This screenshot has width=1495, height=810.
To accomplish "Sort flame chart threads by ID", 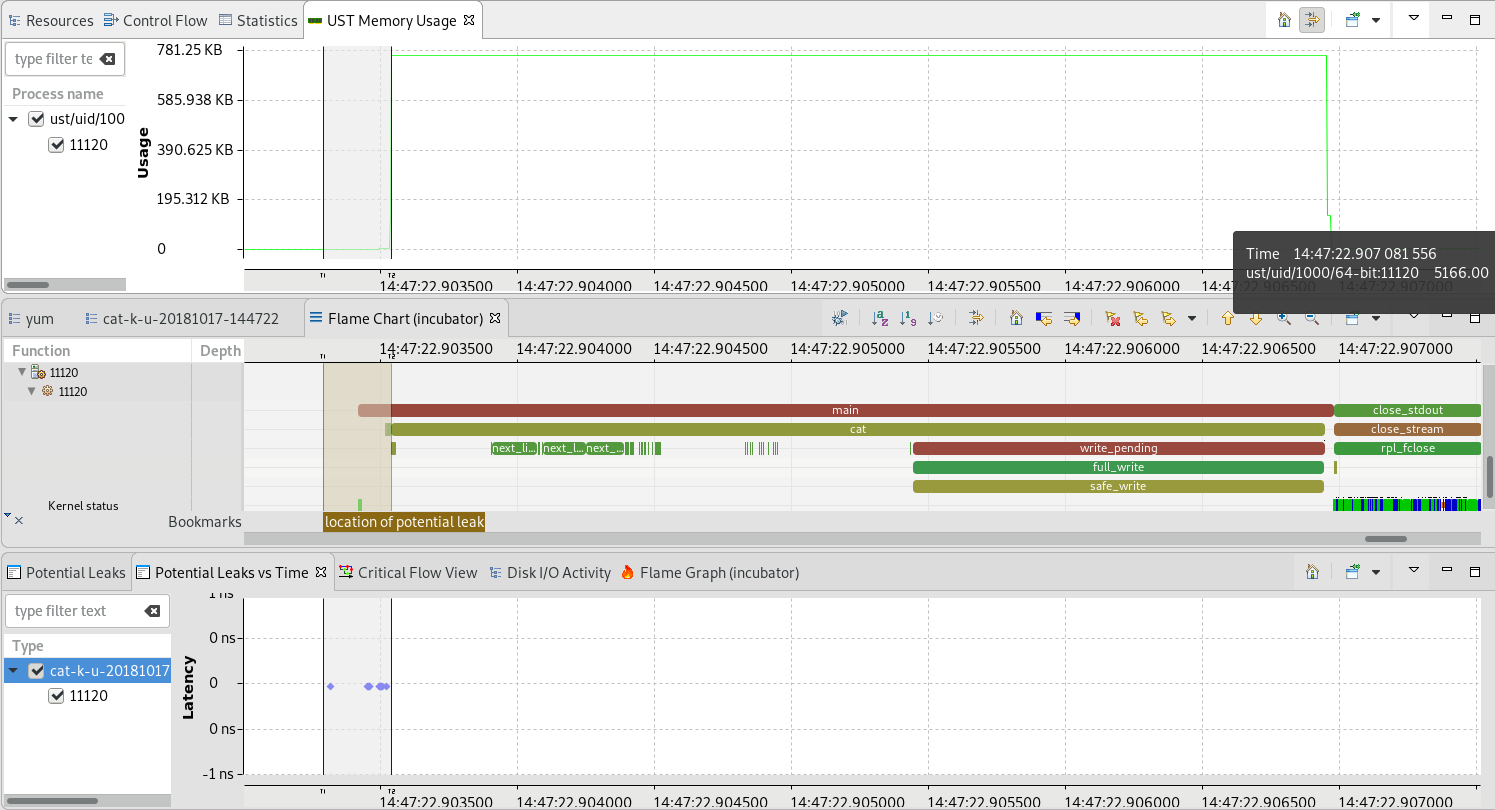I will (908, 318).
